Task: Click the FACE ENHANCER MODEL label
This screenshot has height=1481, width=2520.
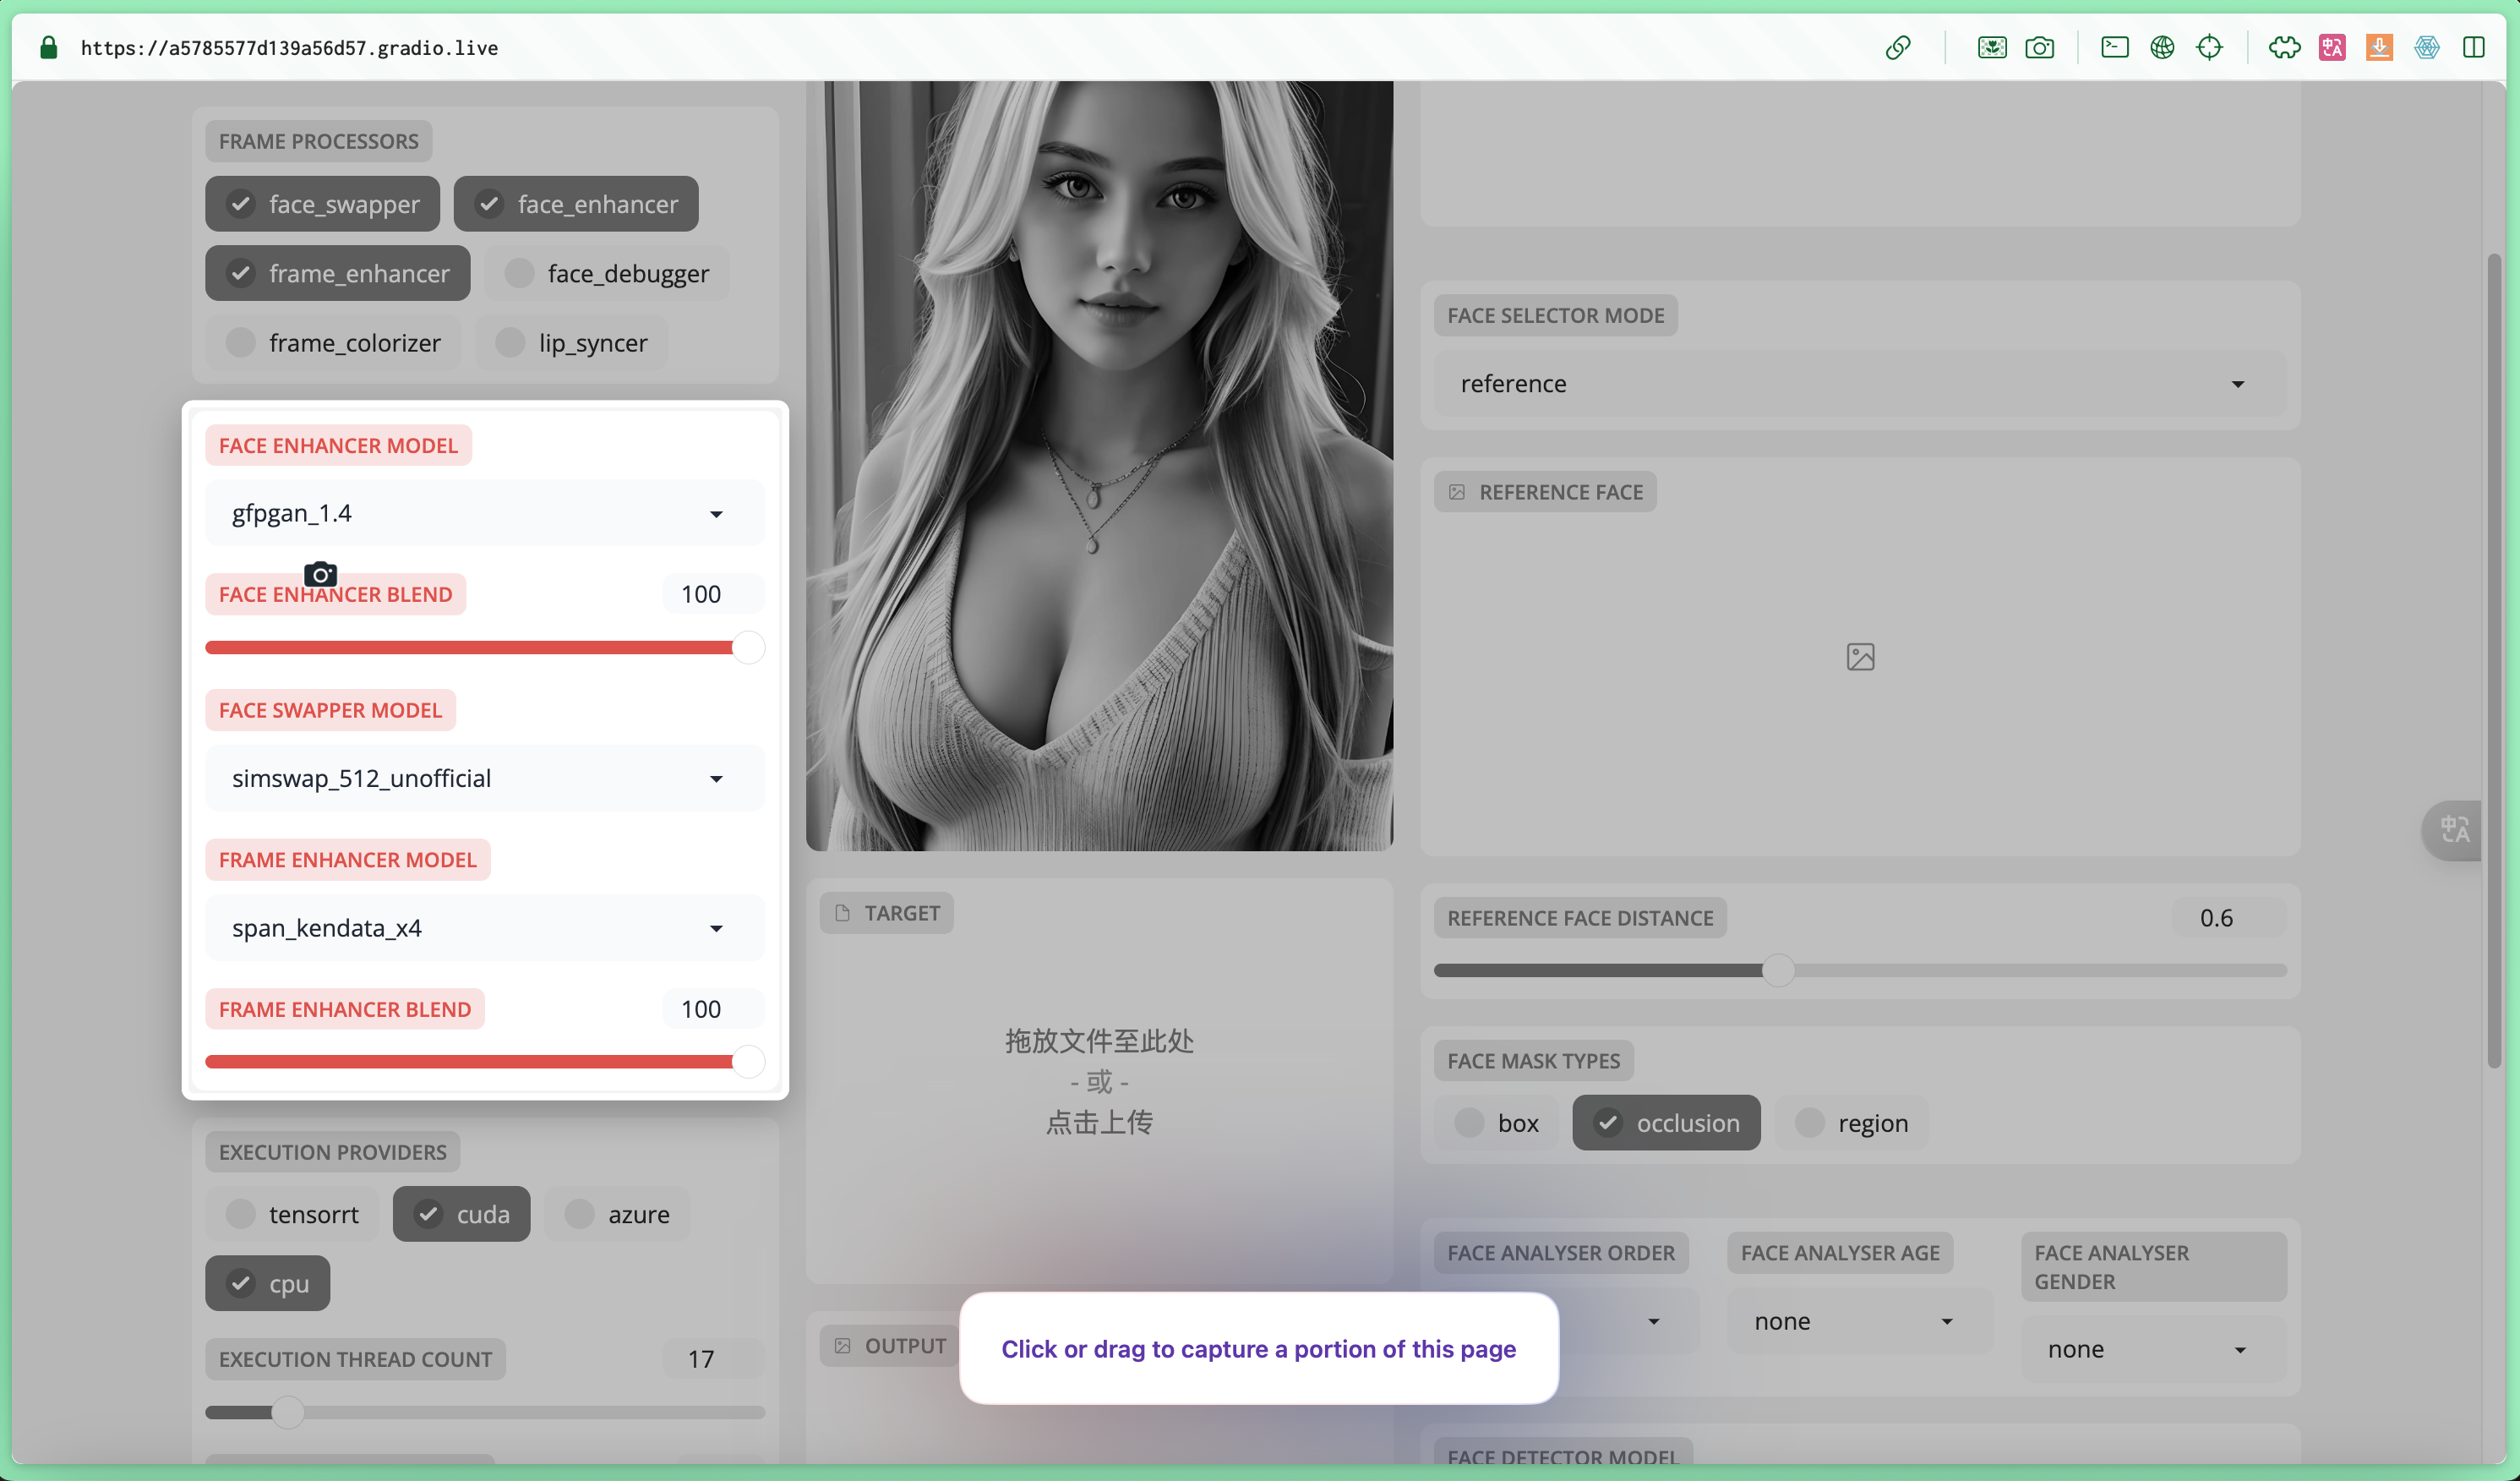Action: [x=338, y=445]
